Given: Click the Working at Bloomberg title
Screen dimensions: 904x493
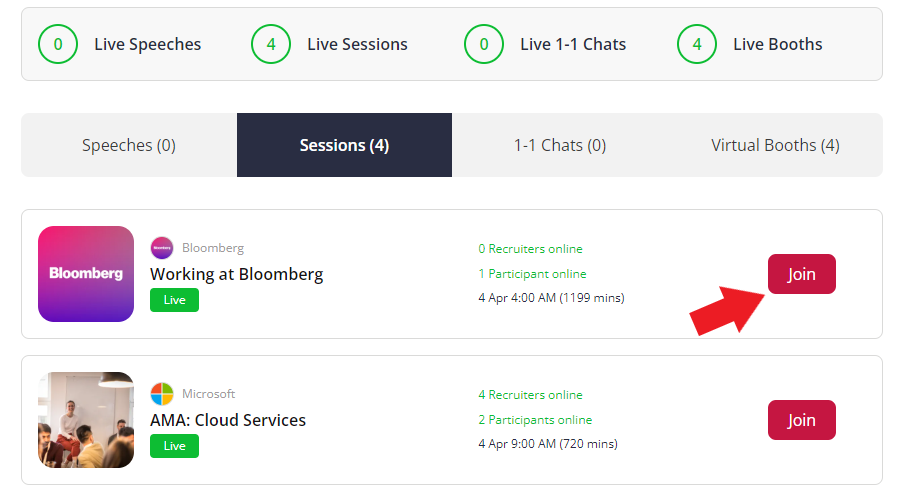Looking at the screenshot, I should pyautogui.click(x=236, y=274).
